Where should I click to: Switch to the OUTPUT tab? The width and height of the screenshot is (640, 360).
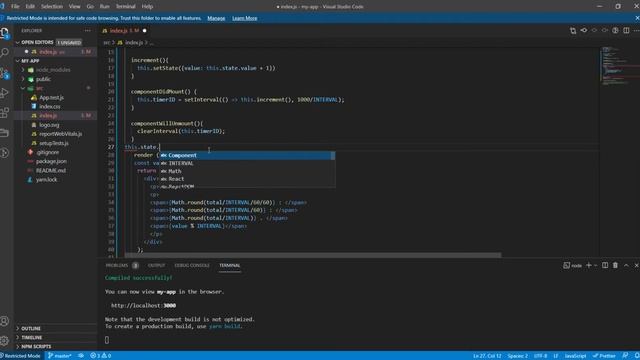pyautogui.click(x=156, y=265)
